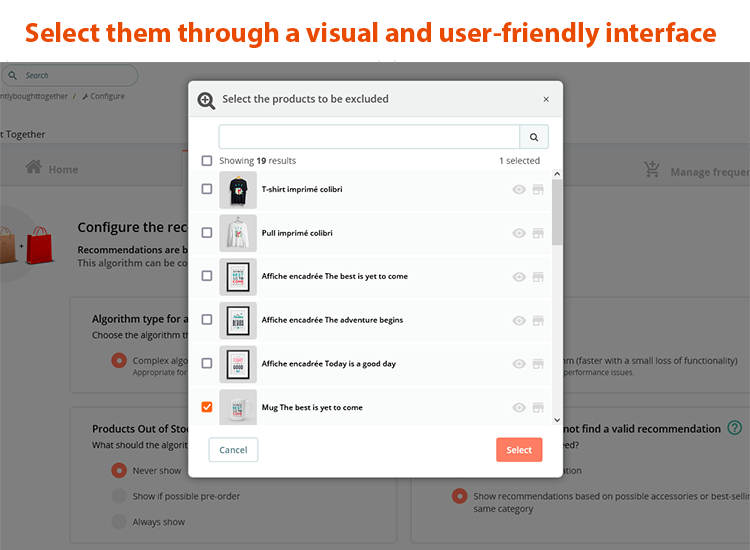
Task: Click the search magnifier button in the dialog
Action: pyautogui.click(x=534, y=137)
